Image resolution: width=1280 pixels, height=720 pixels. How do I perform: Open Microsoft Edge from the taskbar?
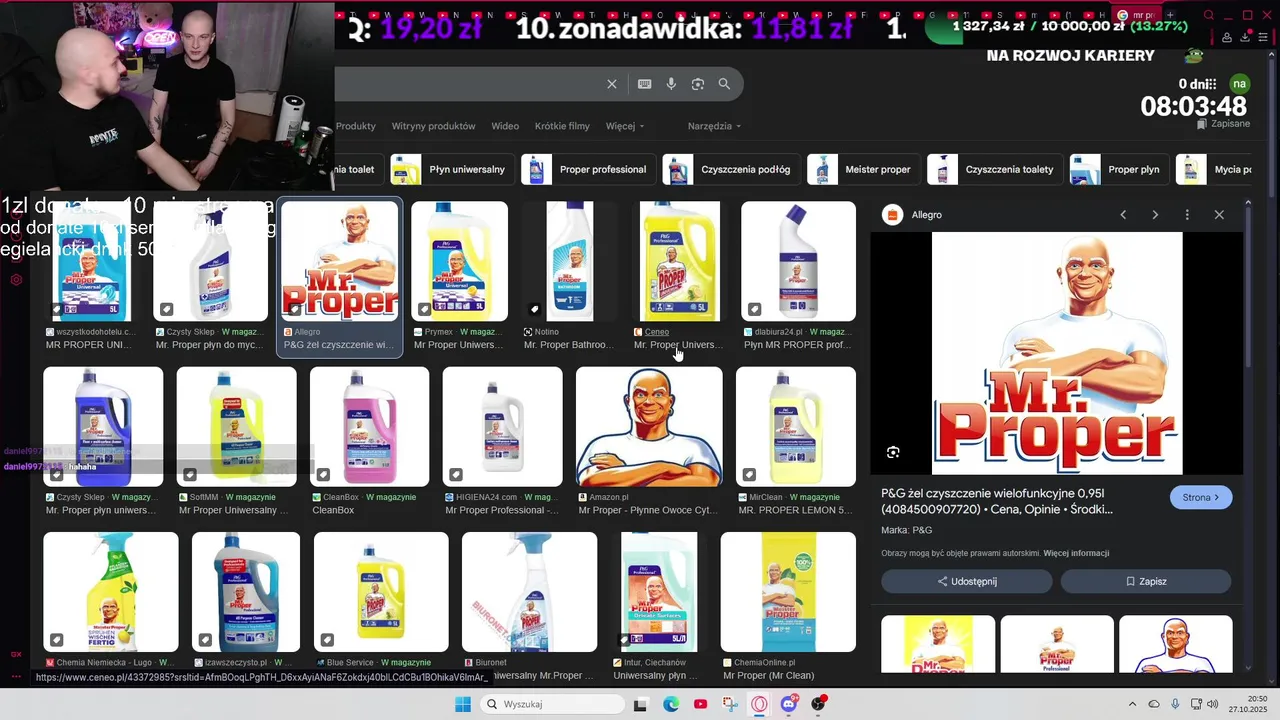(671, 704)
